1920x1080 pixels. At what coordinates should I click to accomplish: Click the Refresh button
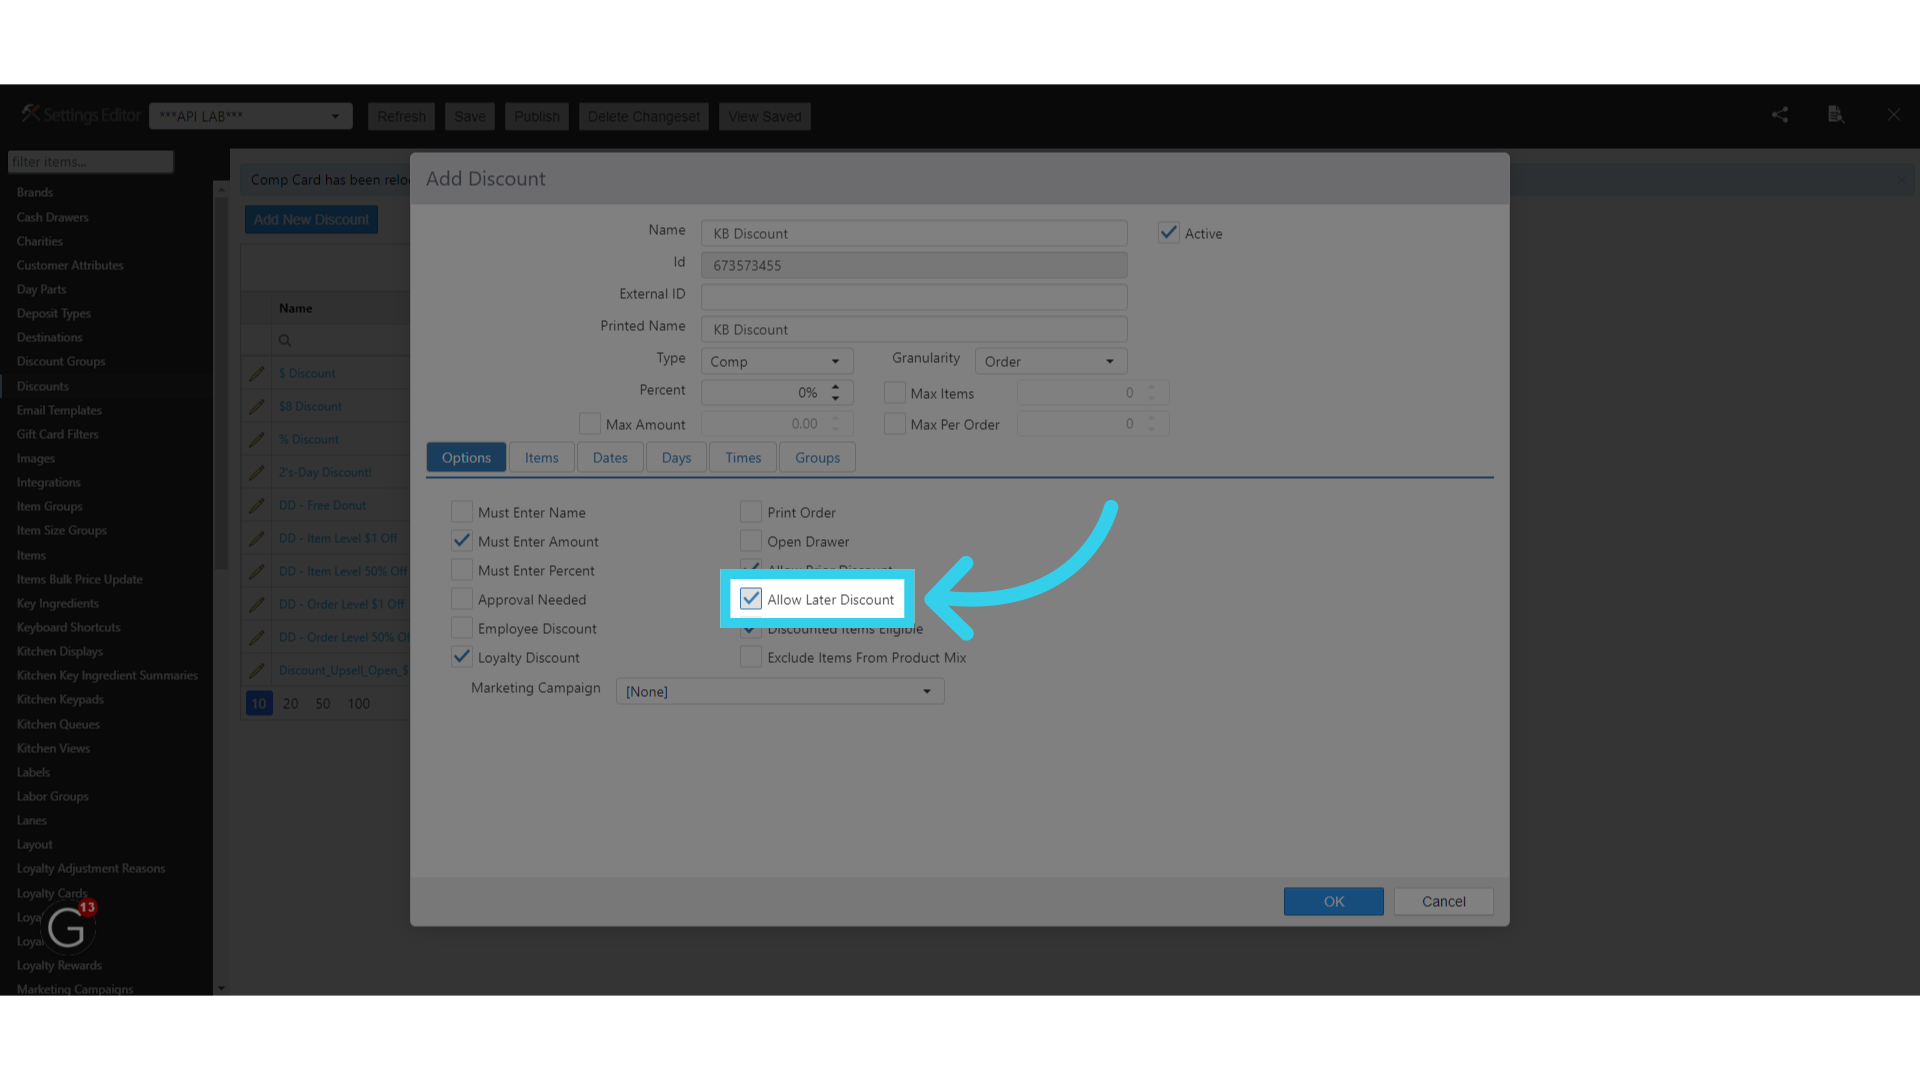402,116
